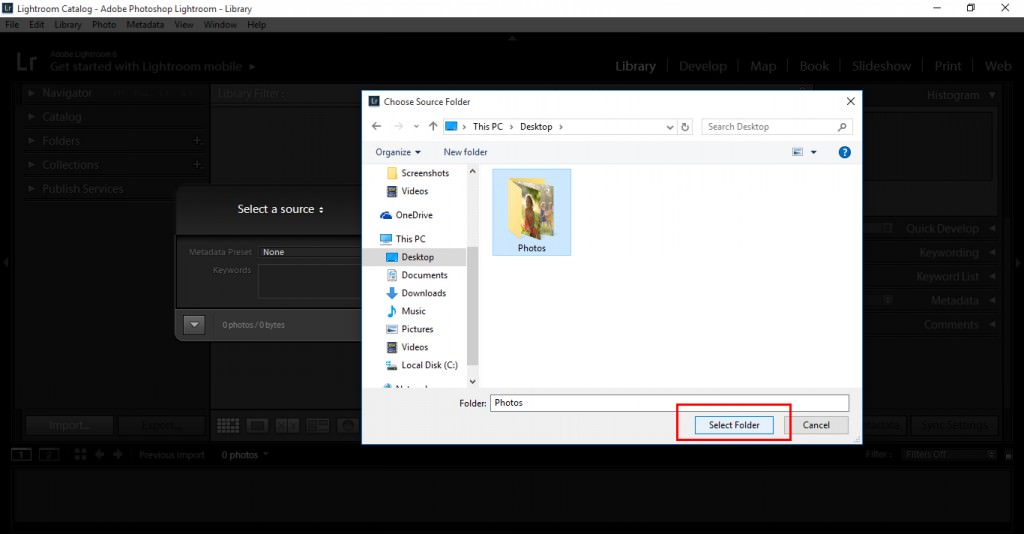Select the Photos folder thumbnail
1024x534 pixels.
coord(532,212)
